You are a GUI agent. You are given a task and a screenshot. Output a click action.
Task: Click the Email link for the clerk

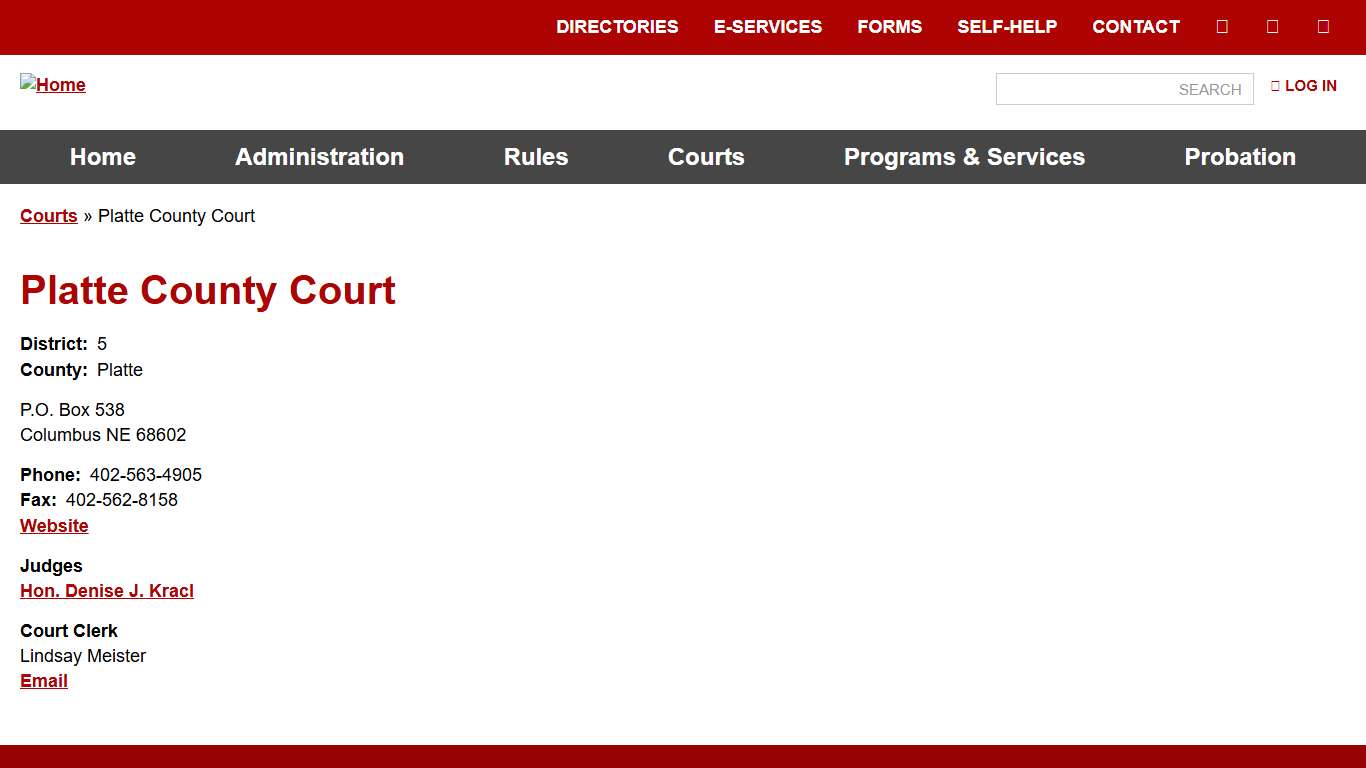pos(43,681)
